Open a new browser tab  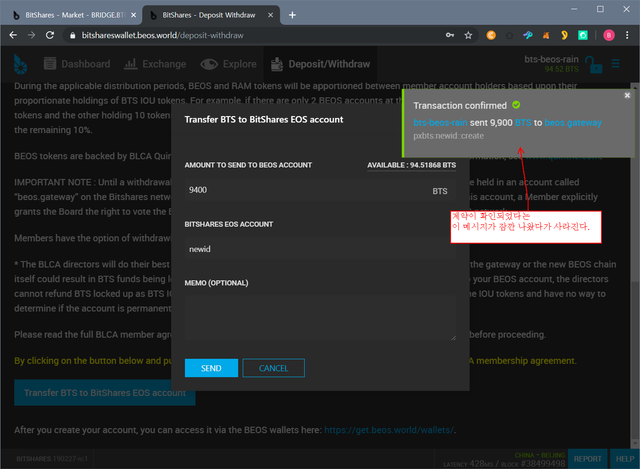coord(292,15)
